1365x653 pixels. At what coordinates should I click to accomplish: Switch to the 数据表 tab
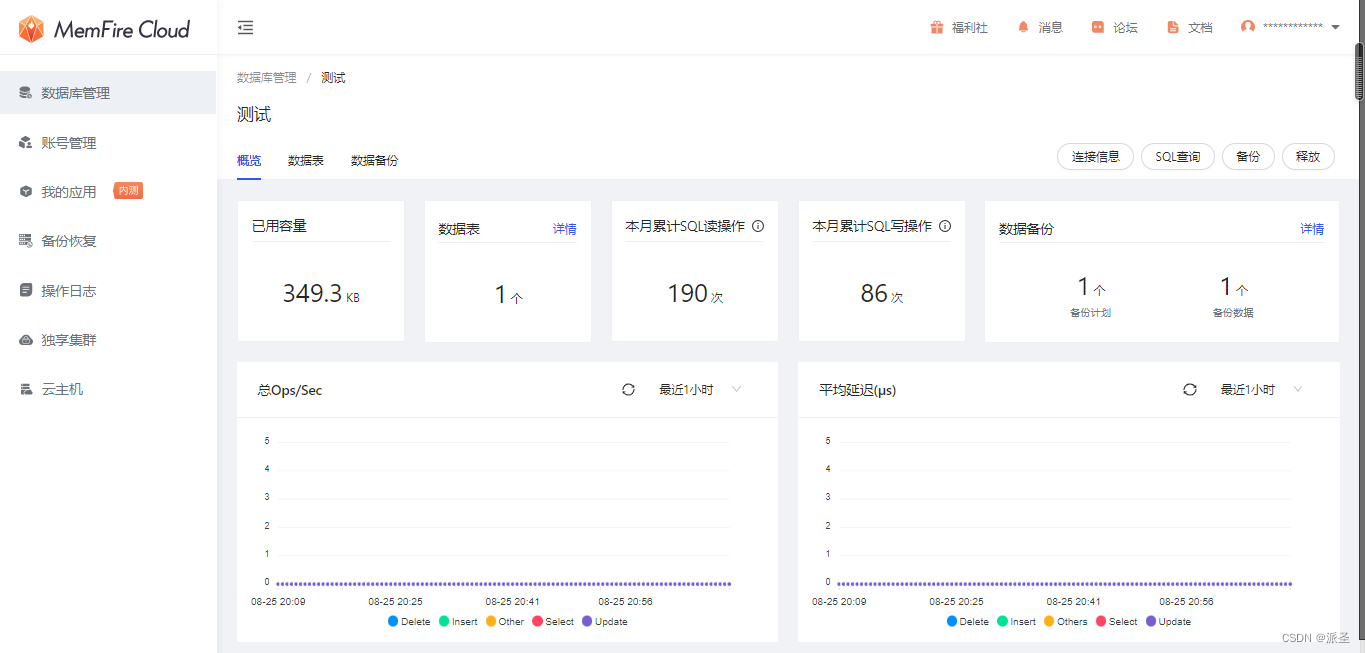[x=305, y=159]
